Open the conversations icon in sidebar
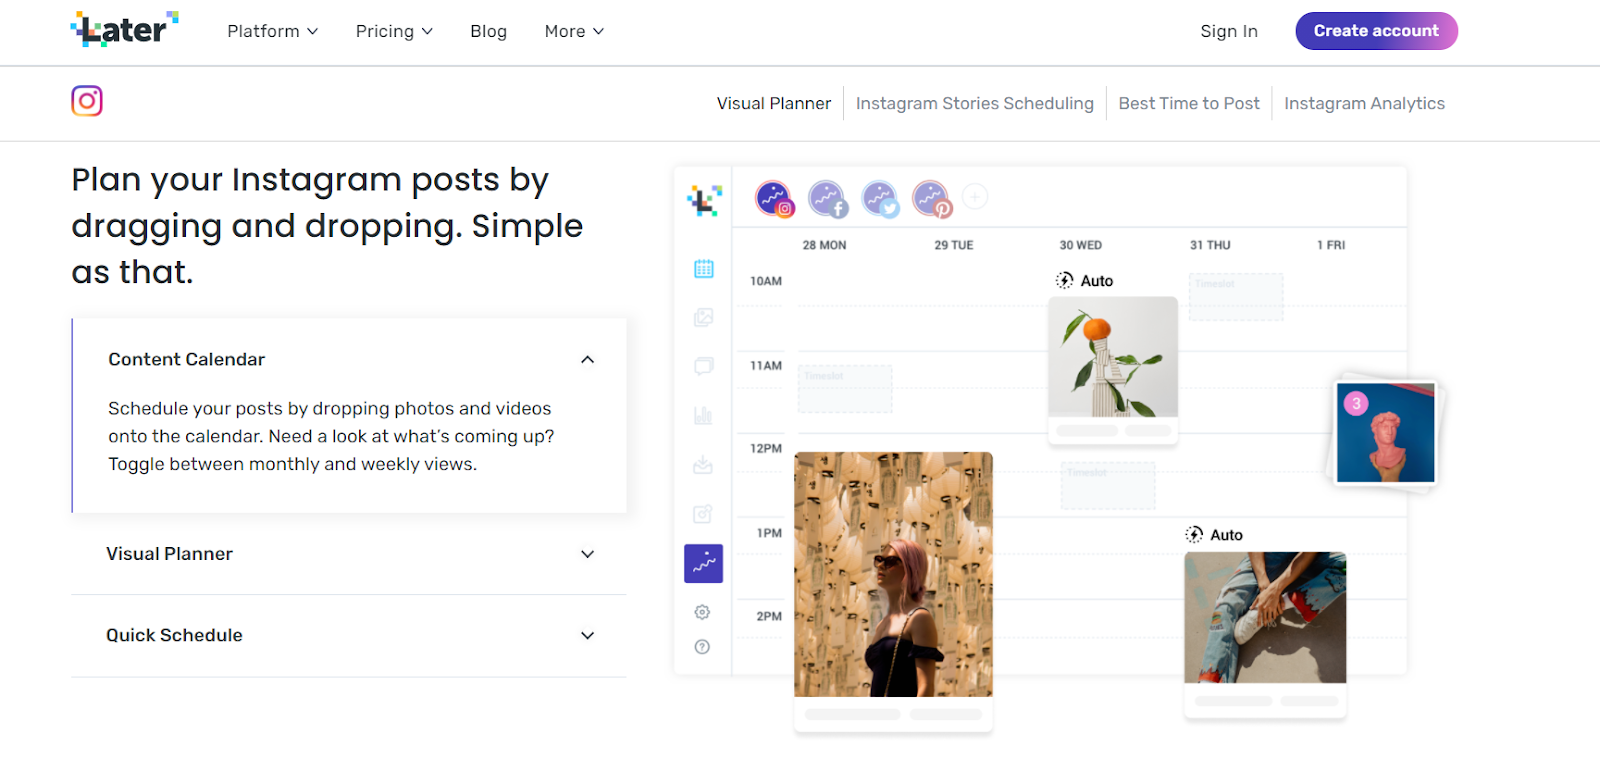The height and width of the screenshot is (771, 1600). point(704,366)
